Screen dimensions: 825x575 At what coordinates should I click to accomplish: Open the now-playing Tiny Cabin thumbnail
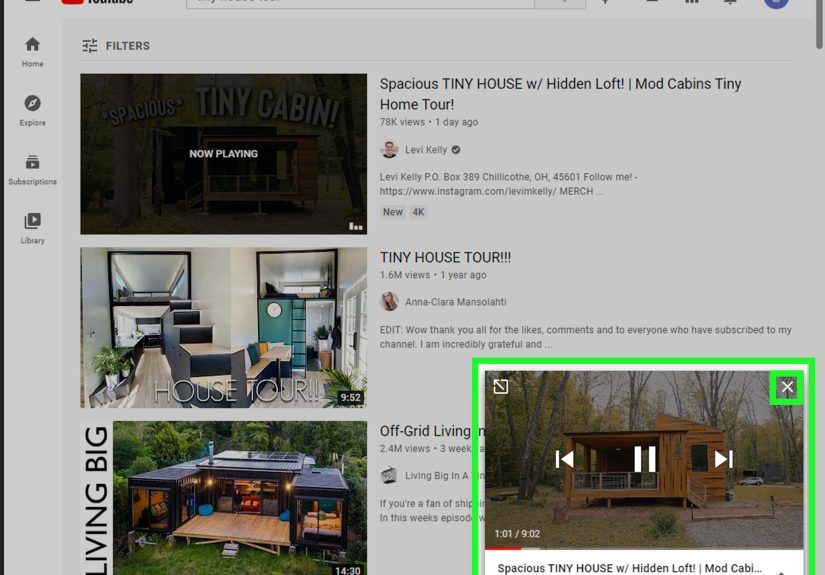(224, 154)
